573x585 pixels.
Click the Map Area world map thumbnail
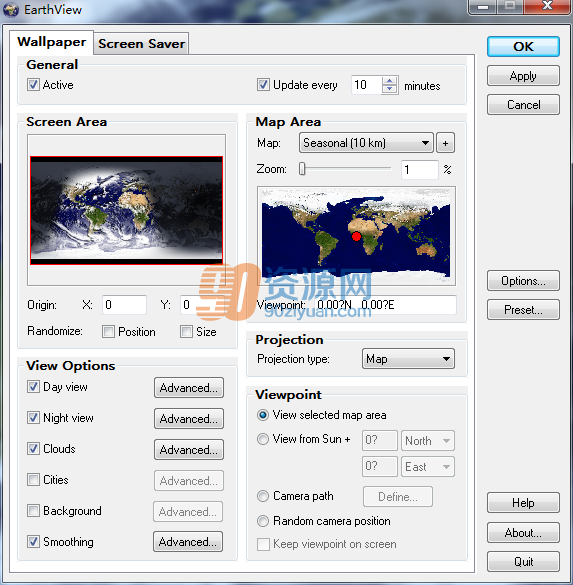[x=356, y=236]
